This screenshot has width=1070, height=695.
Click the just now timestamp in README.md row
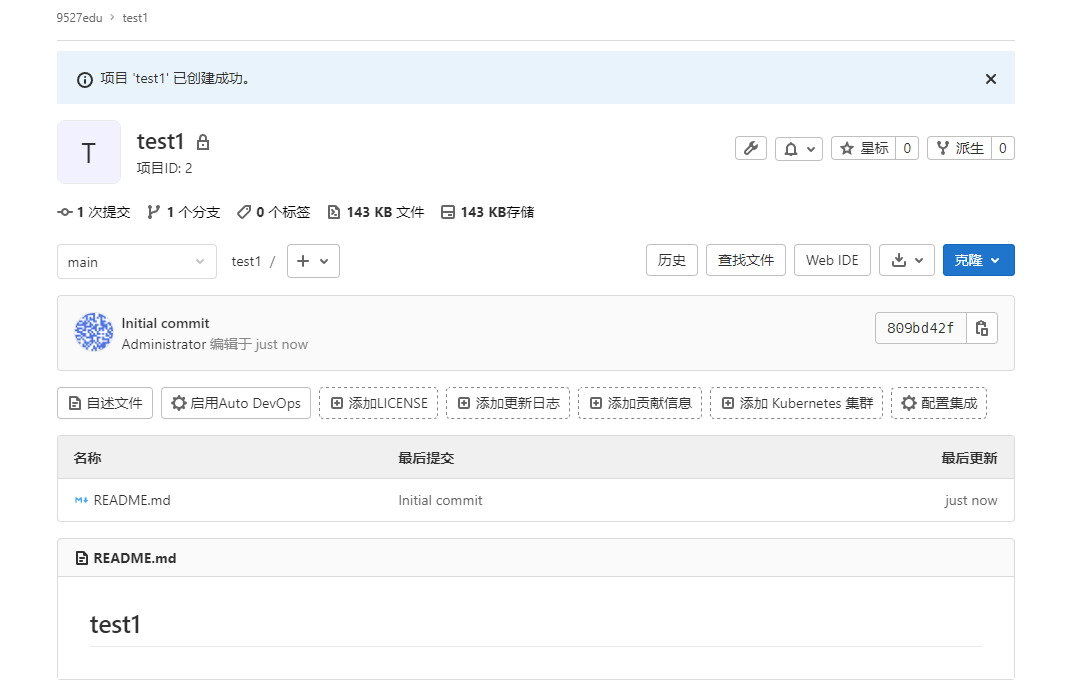(971, 500)
